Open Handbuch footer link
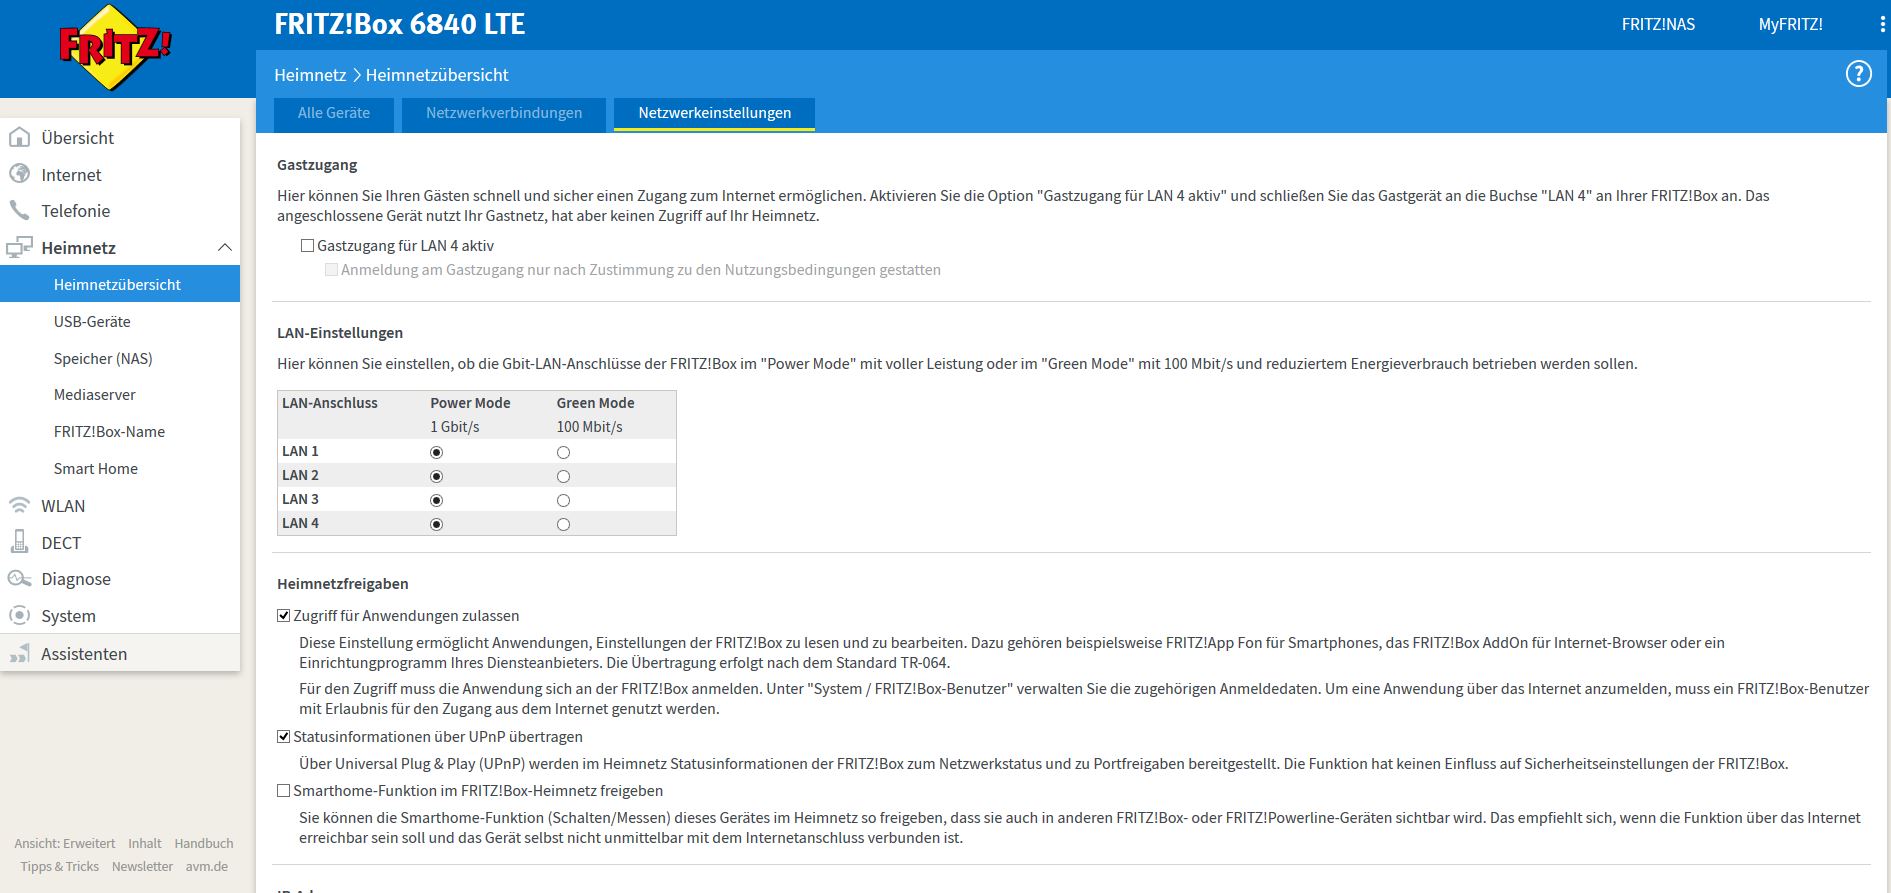The image size is (1891, 893). point(204,843)
